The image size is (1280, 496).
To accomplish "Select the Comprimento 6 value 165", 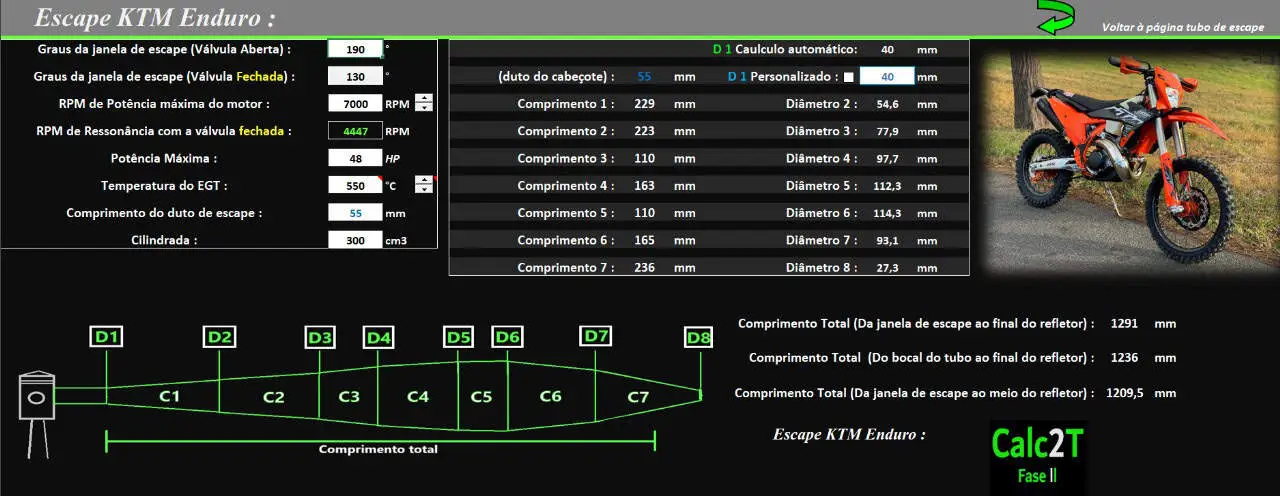I will 644,240.
